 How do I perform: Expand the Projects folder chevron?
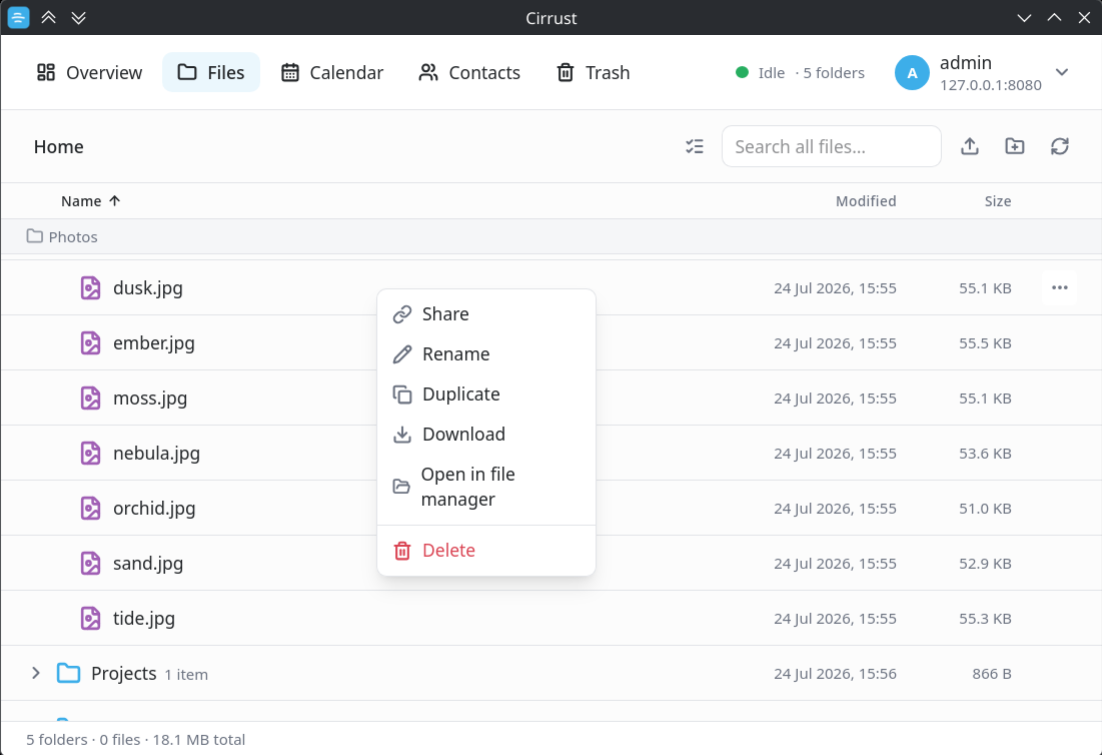pos(36,673)
